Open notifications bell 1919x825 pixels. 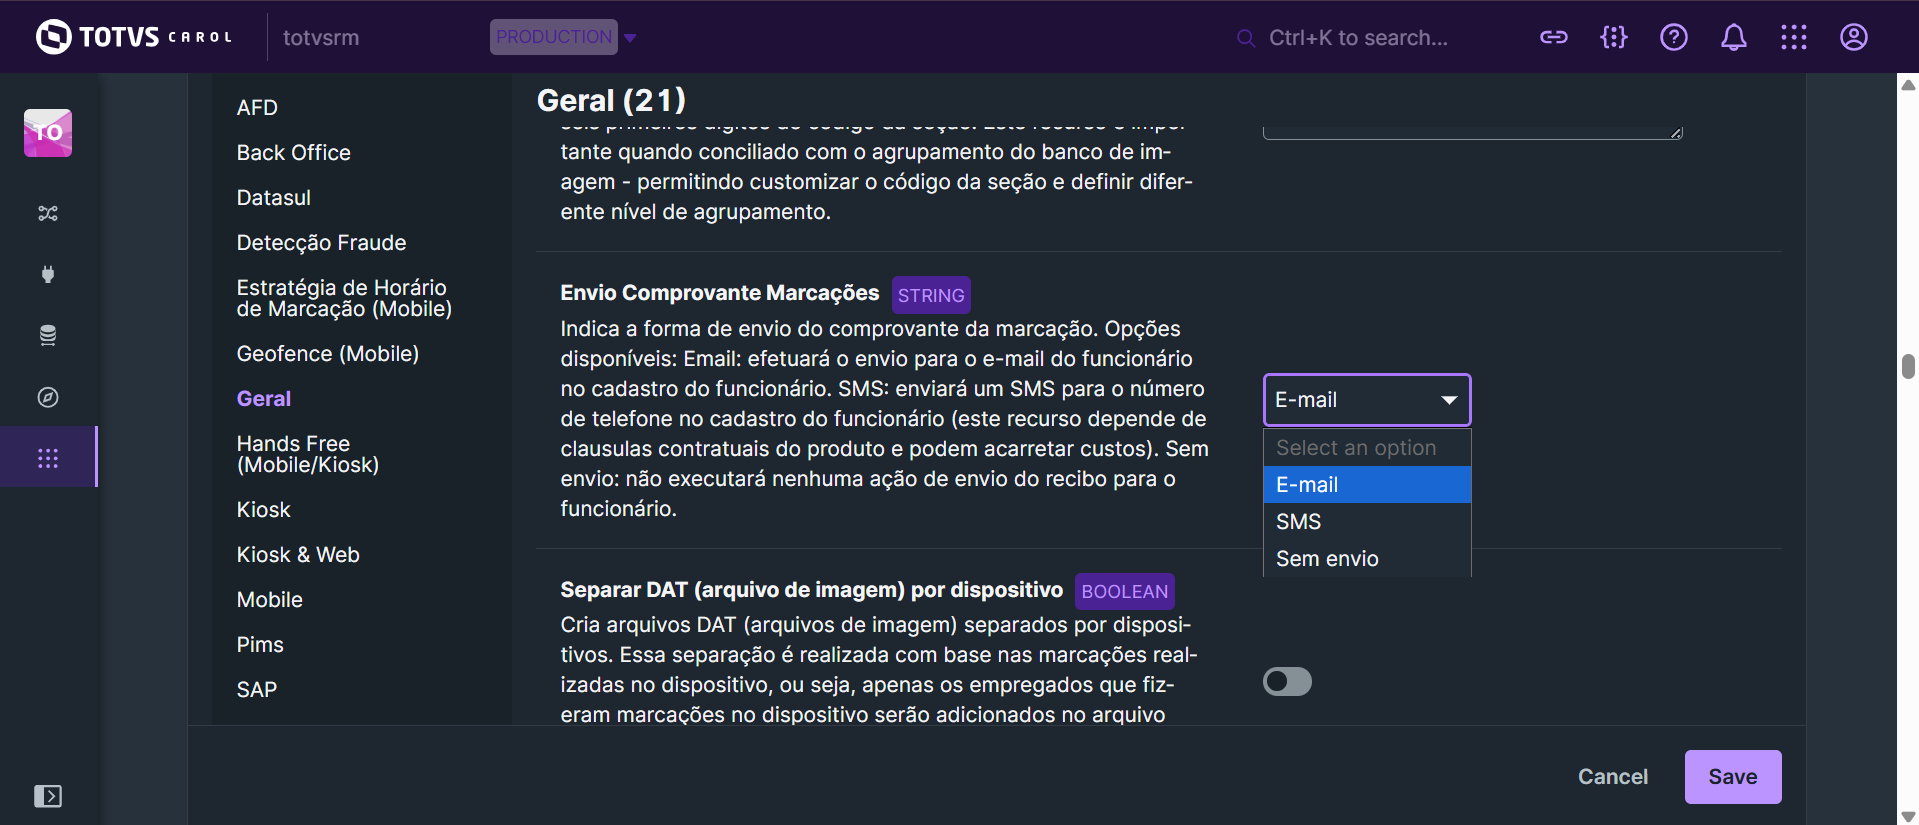(x=1733, y=37)
